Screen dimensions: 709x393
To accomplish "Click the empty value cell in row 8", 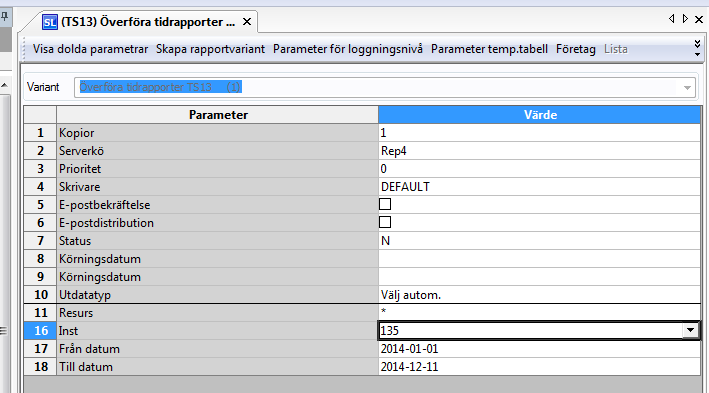I will tap(539, 259).
